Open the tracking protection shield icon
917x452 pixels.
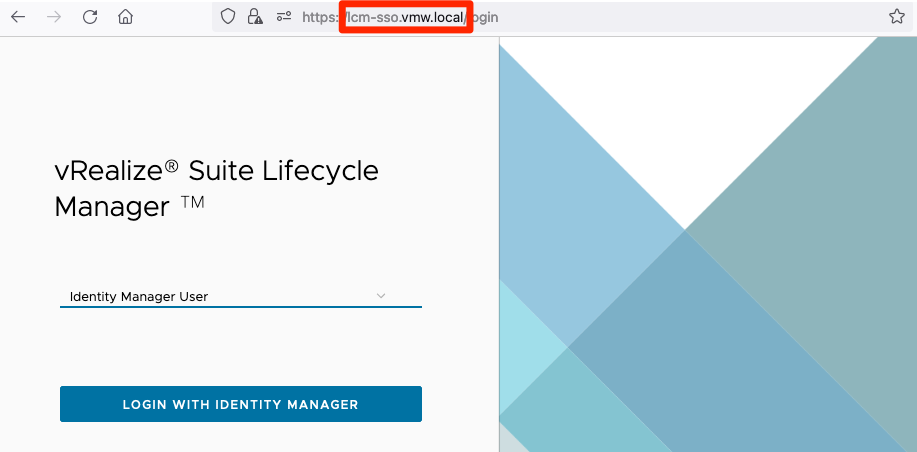click(x=227, y=16)
